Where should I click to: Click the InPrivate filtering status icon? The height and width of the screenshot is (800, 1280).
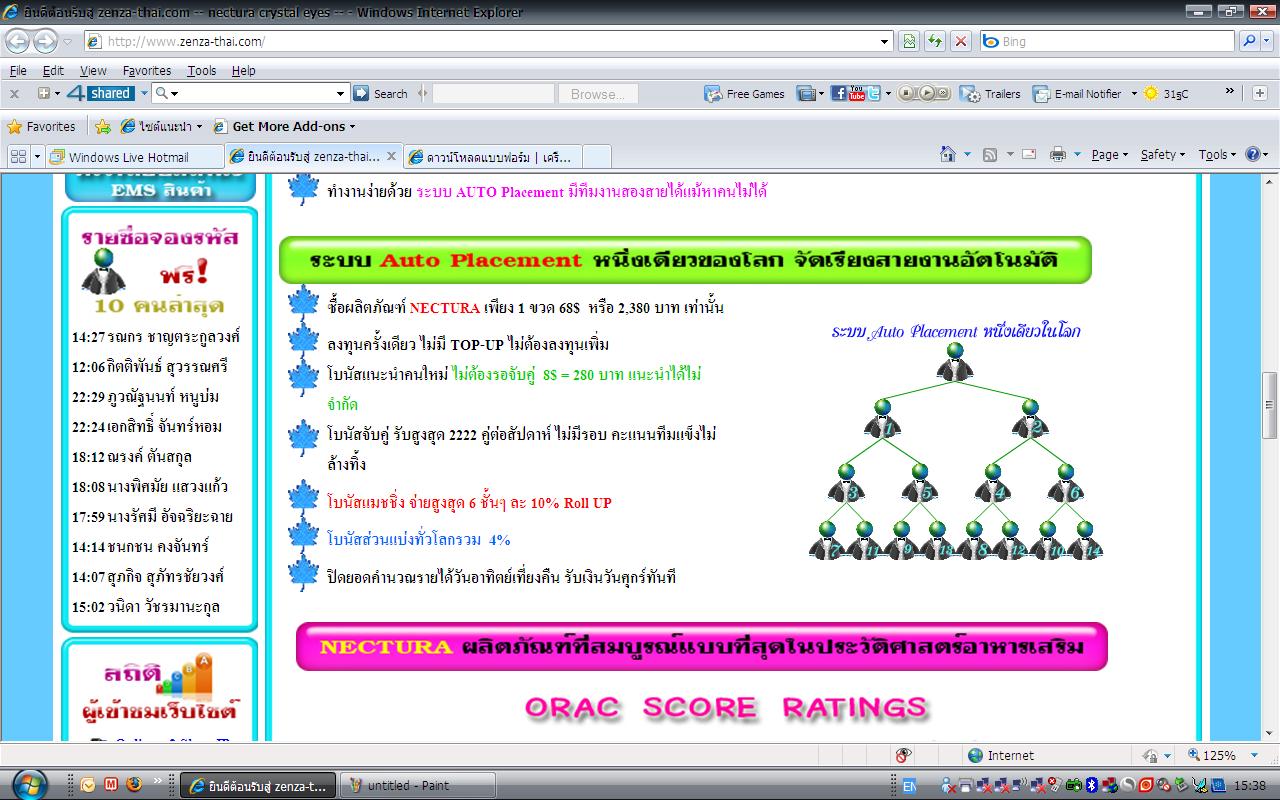click(x=903, y=755)
